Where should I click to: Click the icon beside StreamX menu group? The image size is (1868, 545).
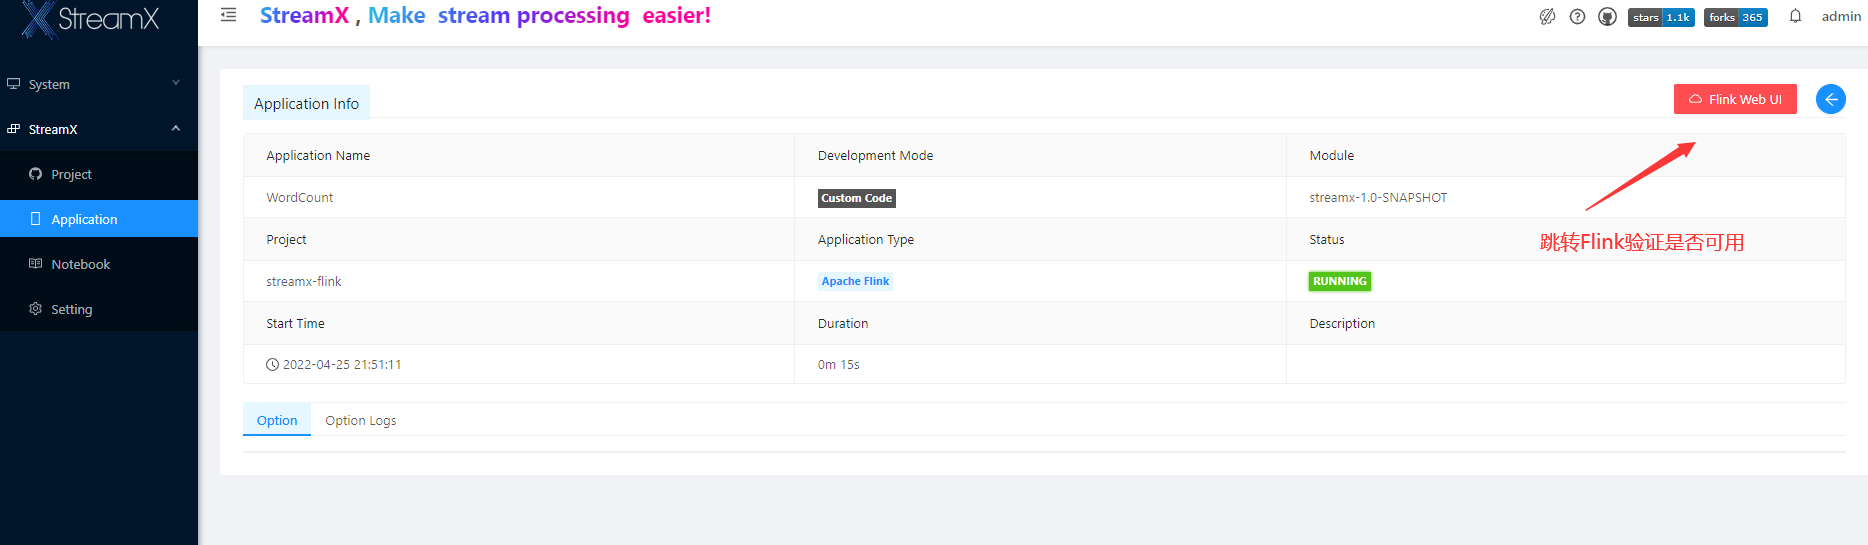point(14,129)
